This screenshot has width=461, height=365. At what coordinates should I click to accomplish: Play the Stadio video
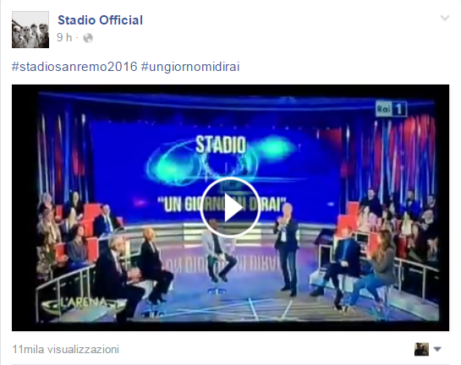click(x=230, y=207)
